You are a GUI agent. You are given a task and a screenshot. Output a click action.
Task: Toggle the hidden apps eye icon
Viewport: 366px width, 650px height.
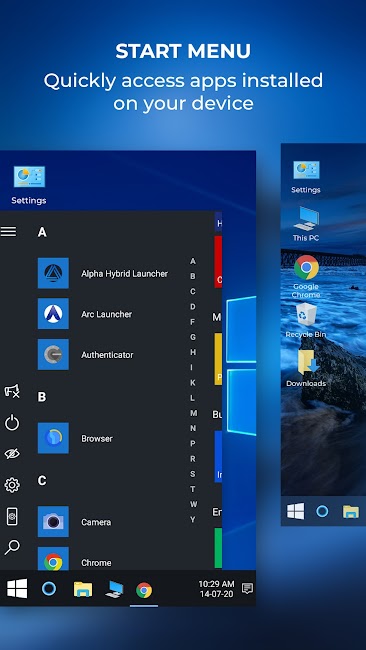12,454
